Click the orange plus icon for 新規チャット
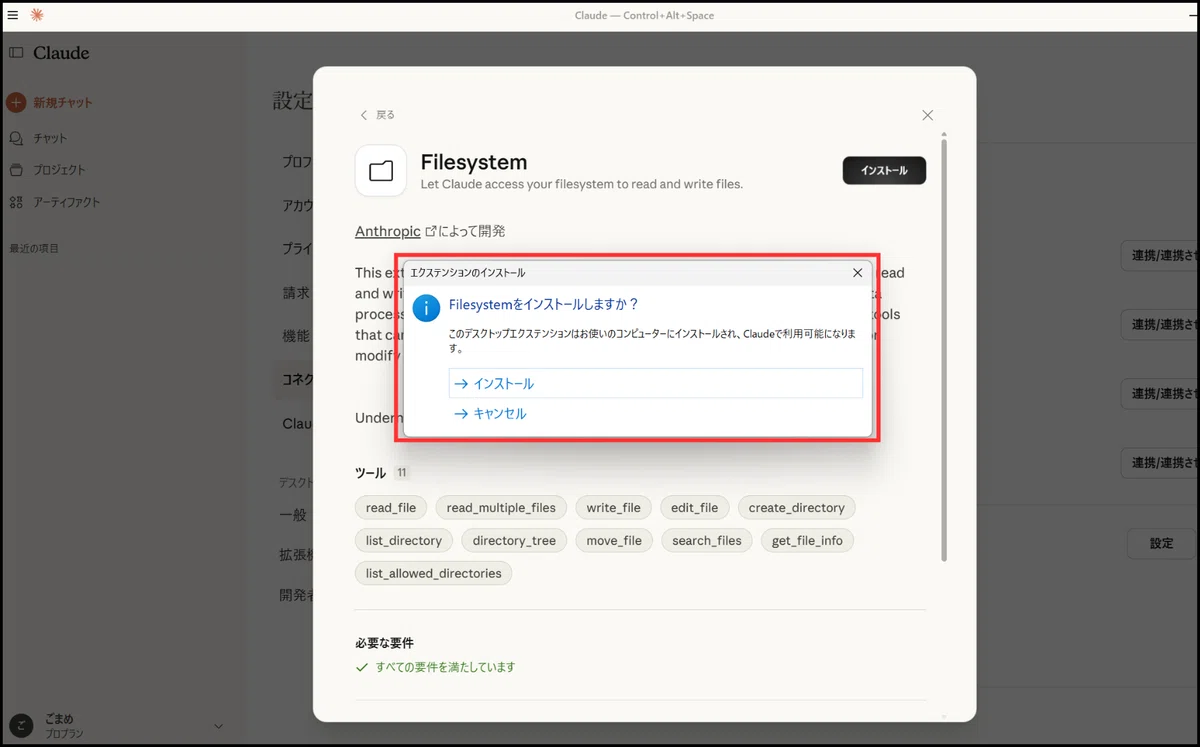 tap(16, 102)
